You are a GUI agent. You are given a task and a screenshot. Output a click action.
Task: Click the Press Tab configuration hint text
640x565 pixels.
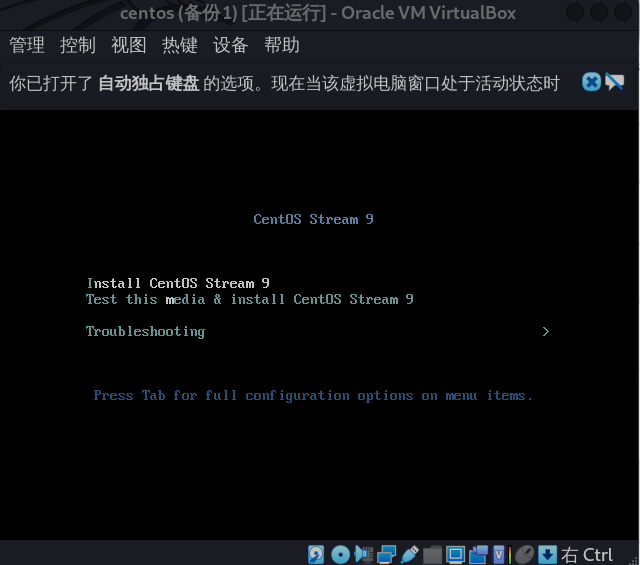click(313, 395)
